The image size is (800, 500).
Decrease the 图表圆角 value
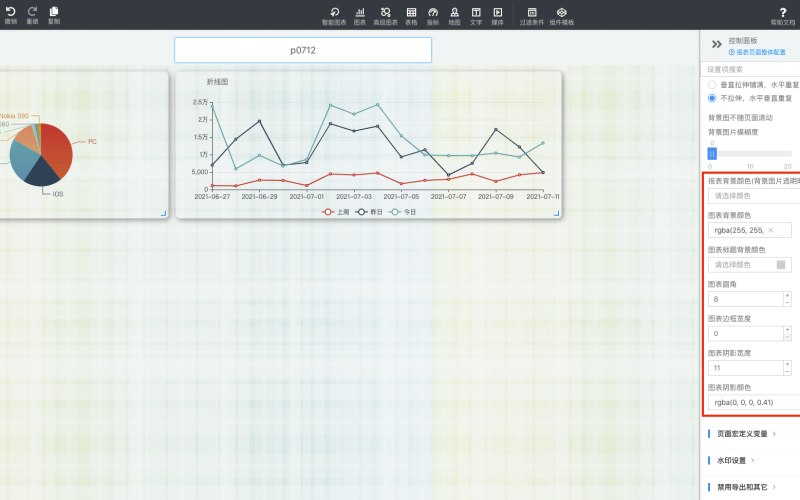click(x=787, y=303)
